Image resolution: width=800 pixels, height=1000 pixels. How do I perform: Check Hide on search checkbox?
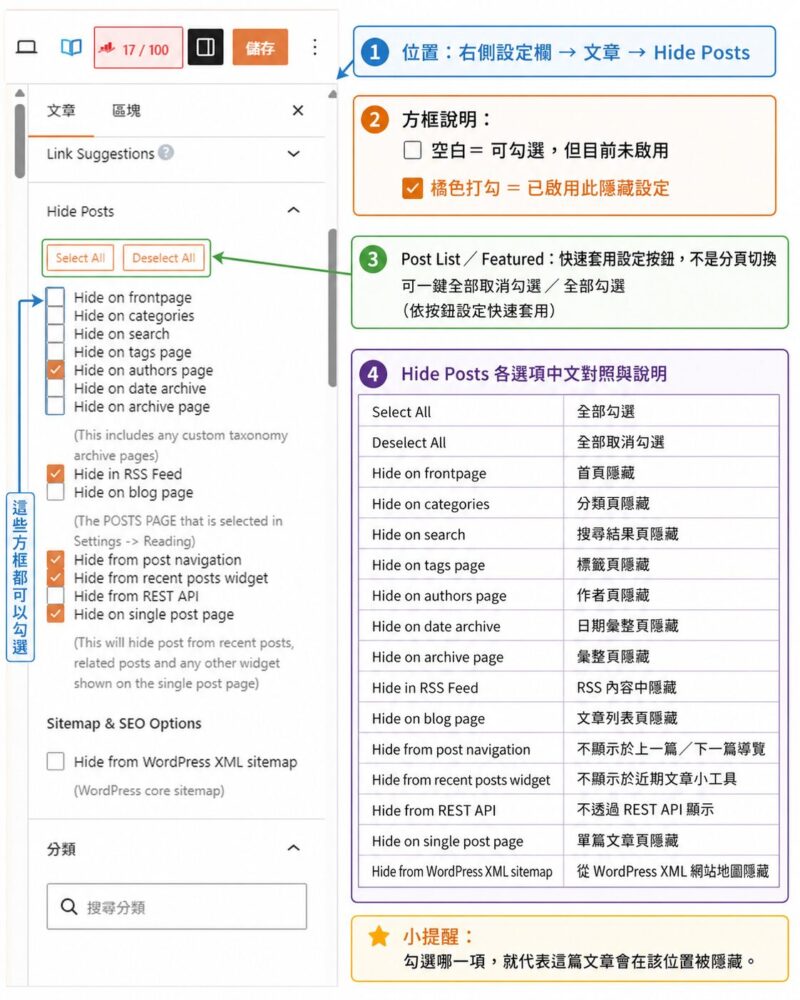click(x=56, y=333)
